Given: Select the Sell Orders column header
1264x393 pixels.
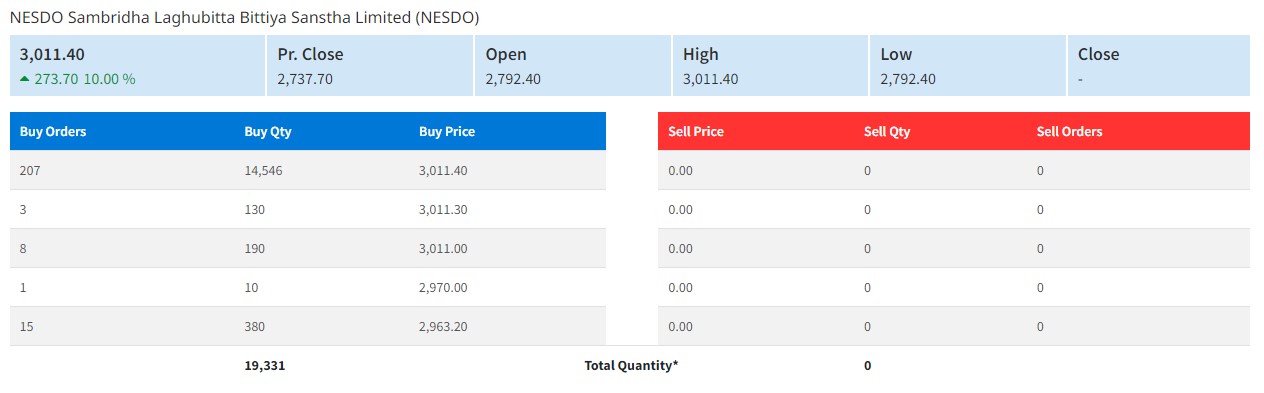Looking at the screenshot, I should [1070, 132].
